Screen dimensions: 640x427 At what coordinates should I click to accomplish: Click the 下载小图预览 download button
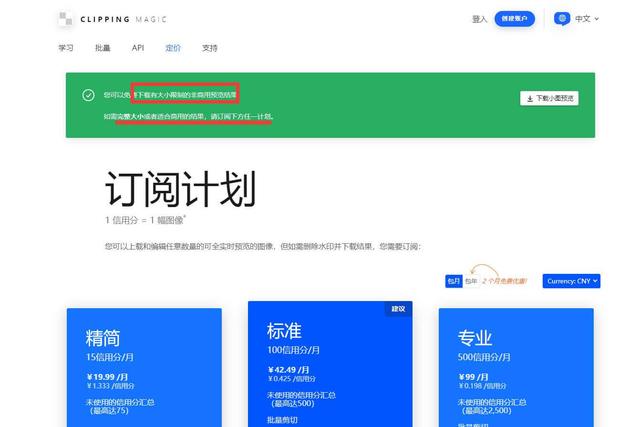549,98
